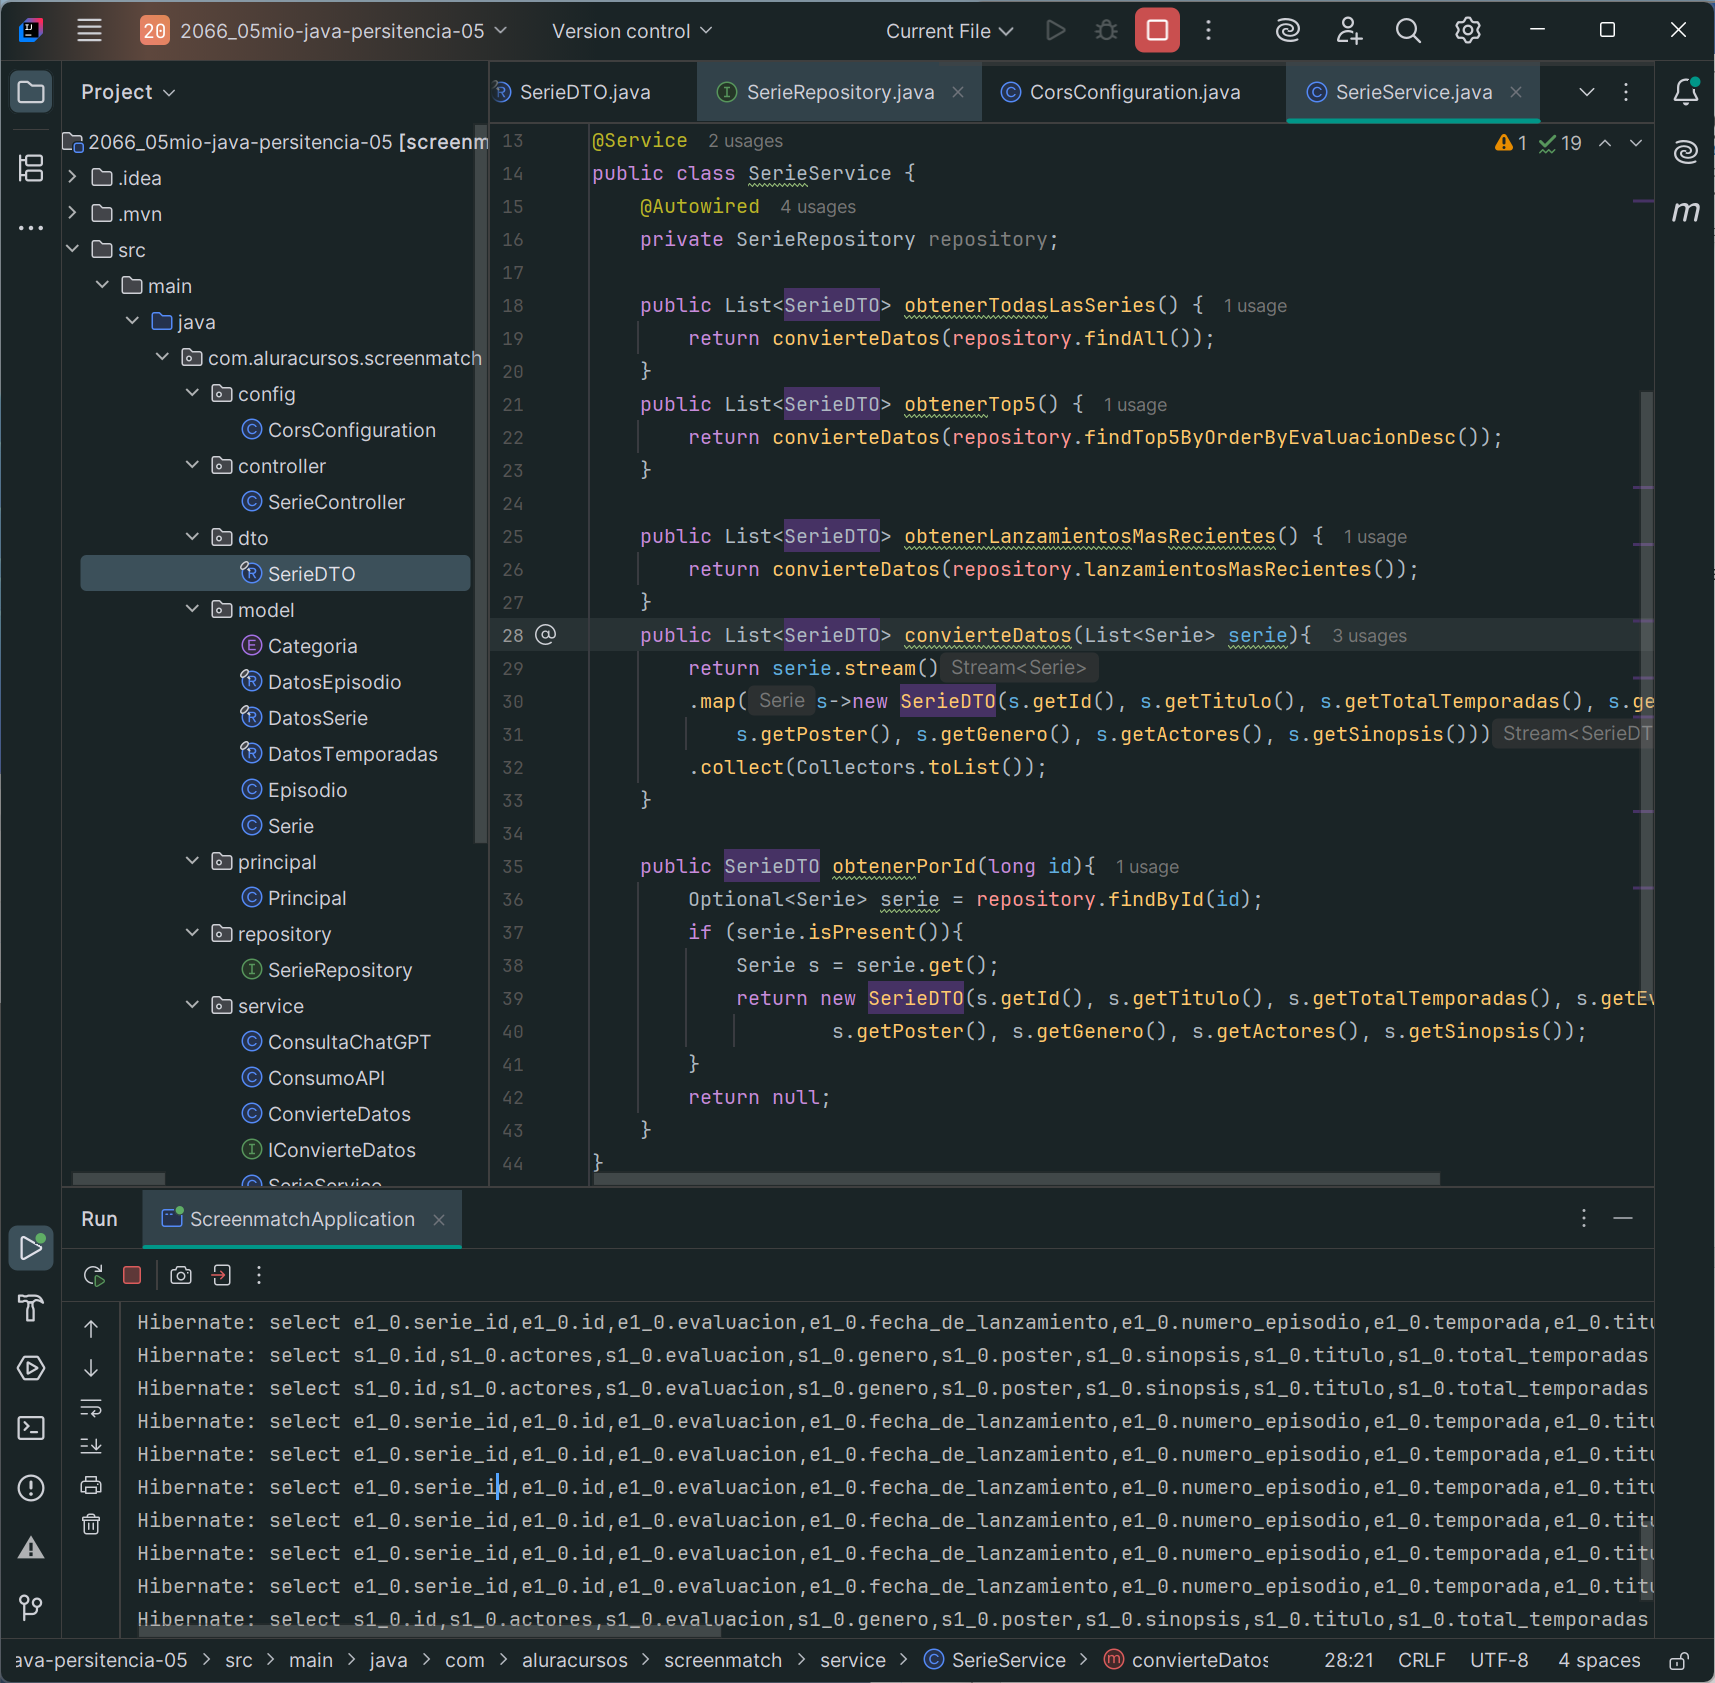The width and height of the screenshot is (1715, 1683).
Task: Rerun ScreenmatchApplication in Run panel
Action: [x=94, y=1275]
